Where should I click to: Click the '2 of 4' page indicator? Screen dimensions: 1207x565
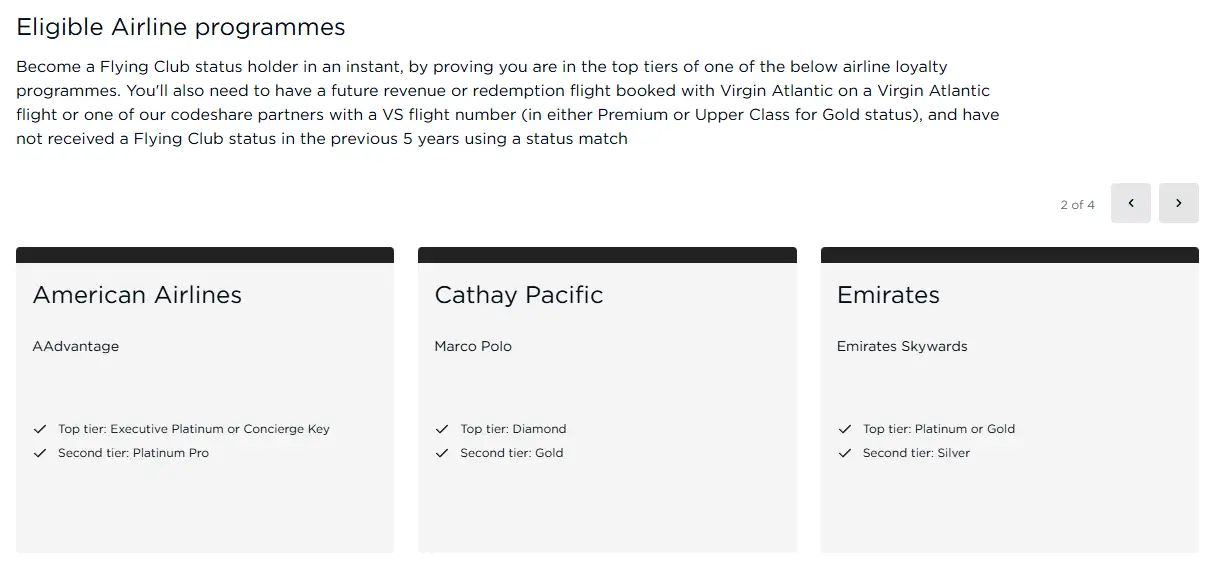[x=1077, y=204]
